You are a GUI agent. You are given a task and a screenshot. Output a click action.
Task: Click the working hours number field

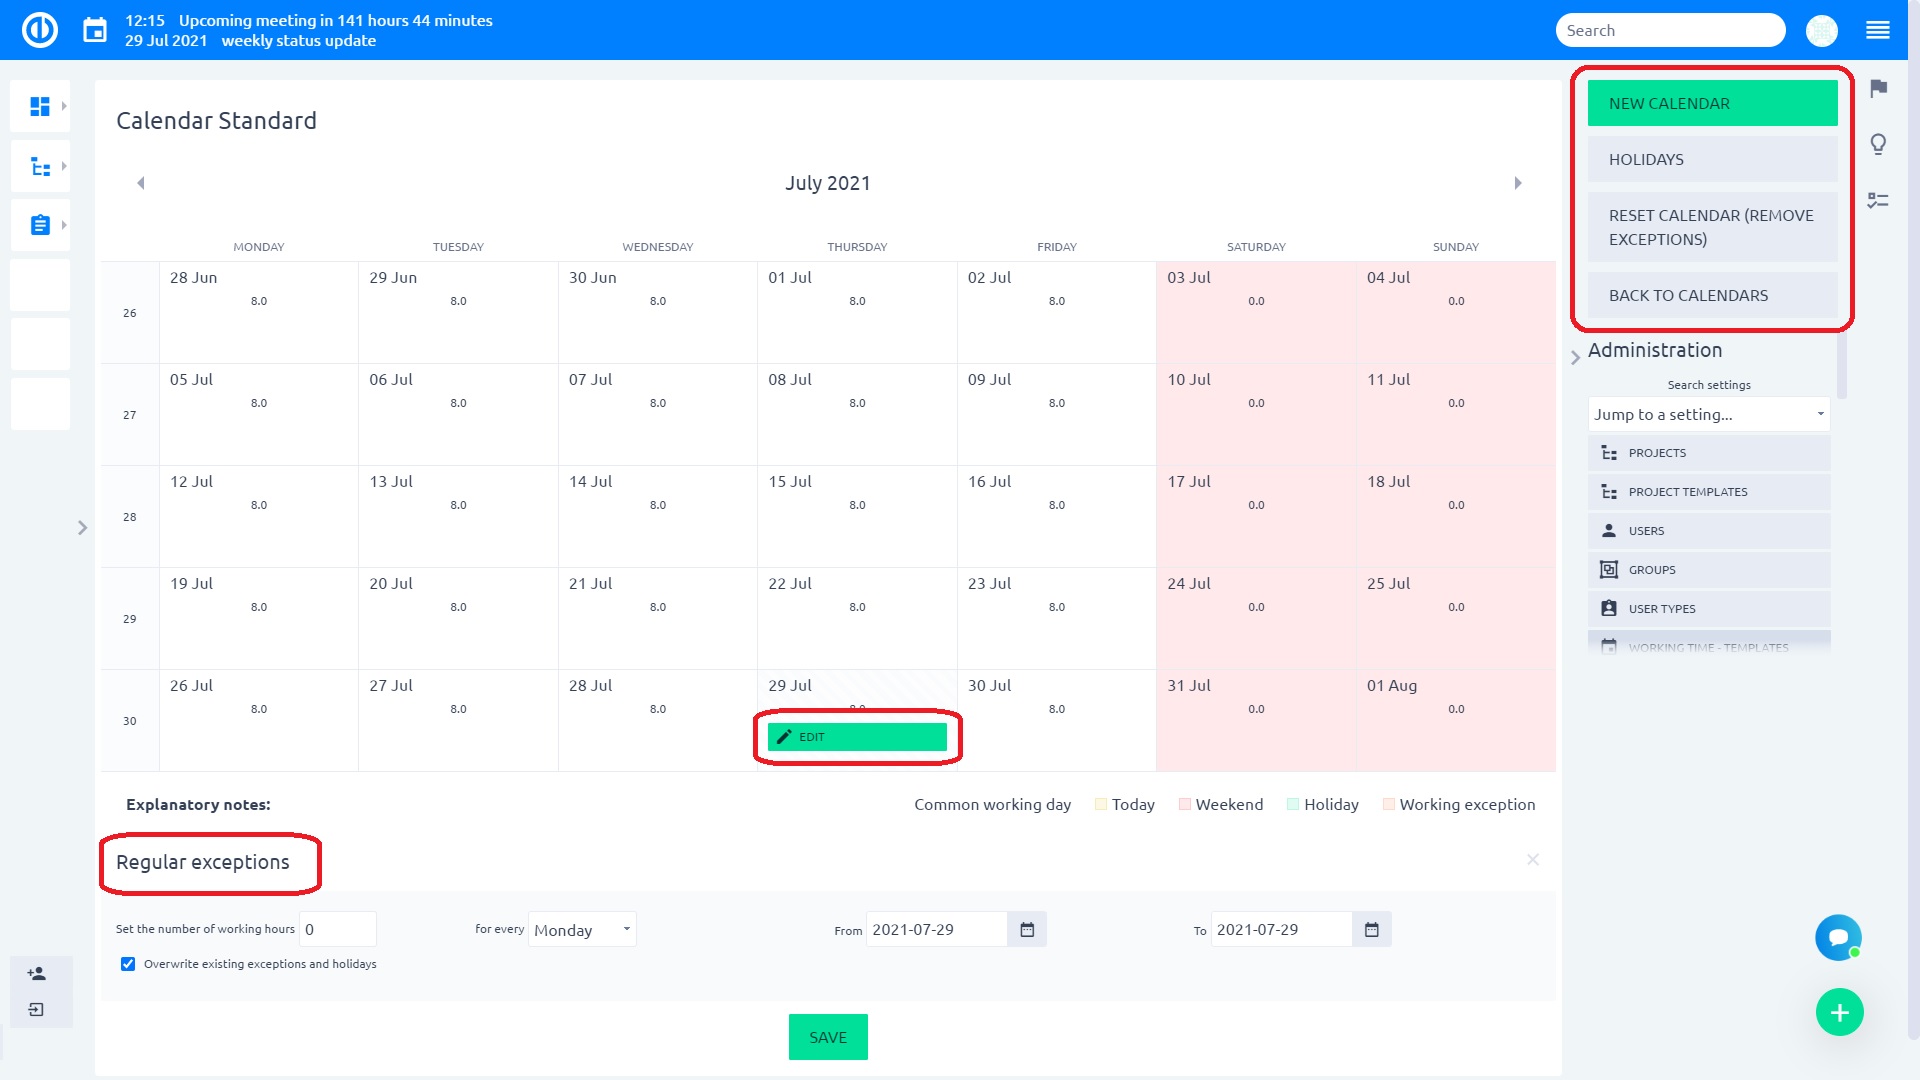pos(338,929)
